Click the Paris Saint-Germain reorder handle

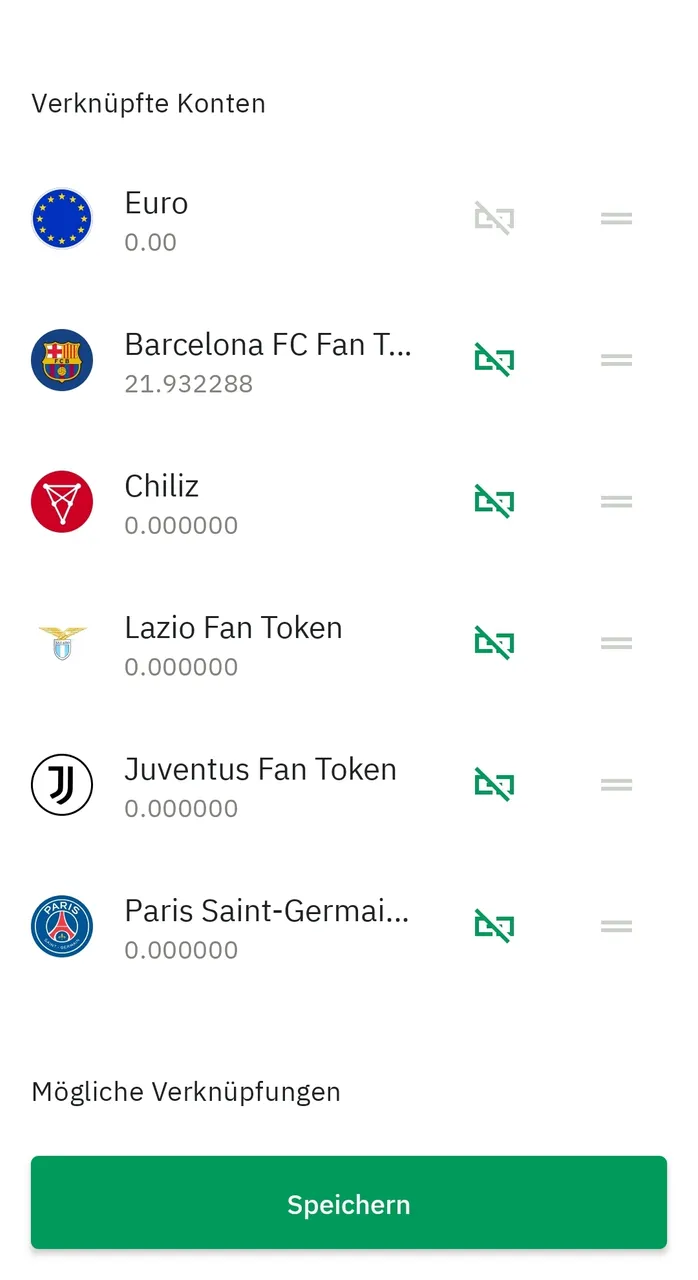[x=616, y=926]
